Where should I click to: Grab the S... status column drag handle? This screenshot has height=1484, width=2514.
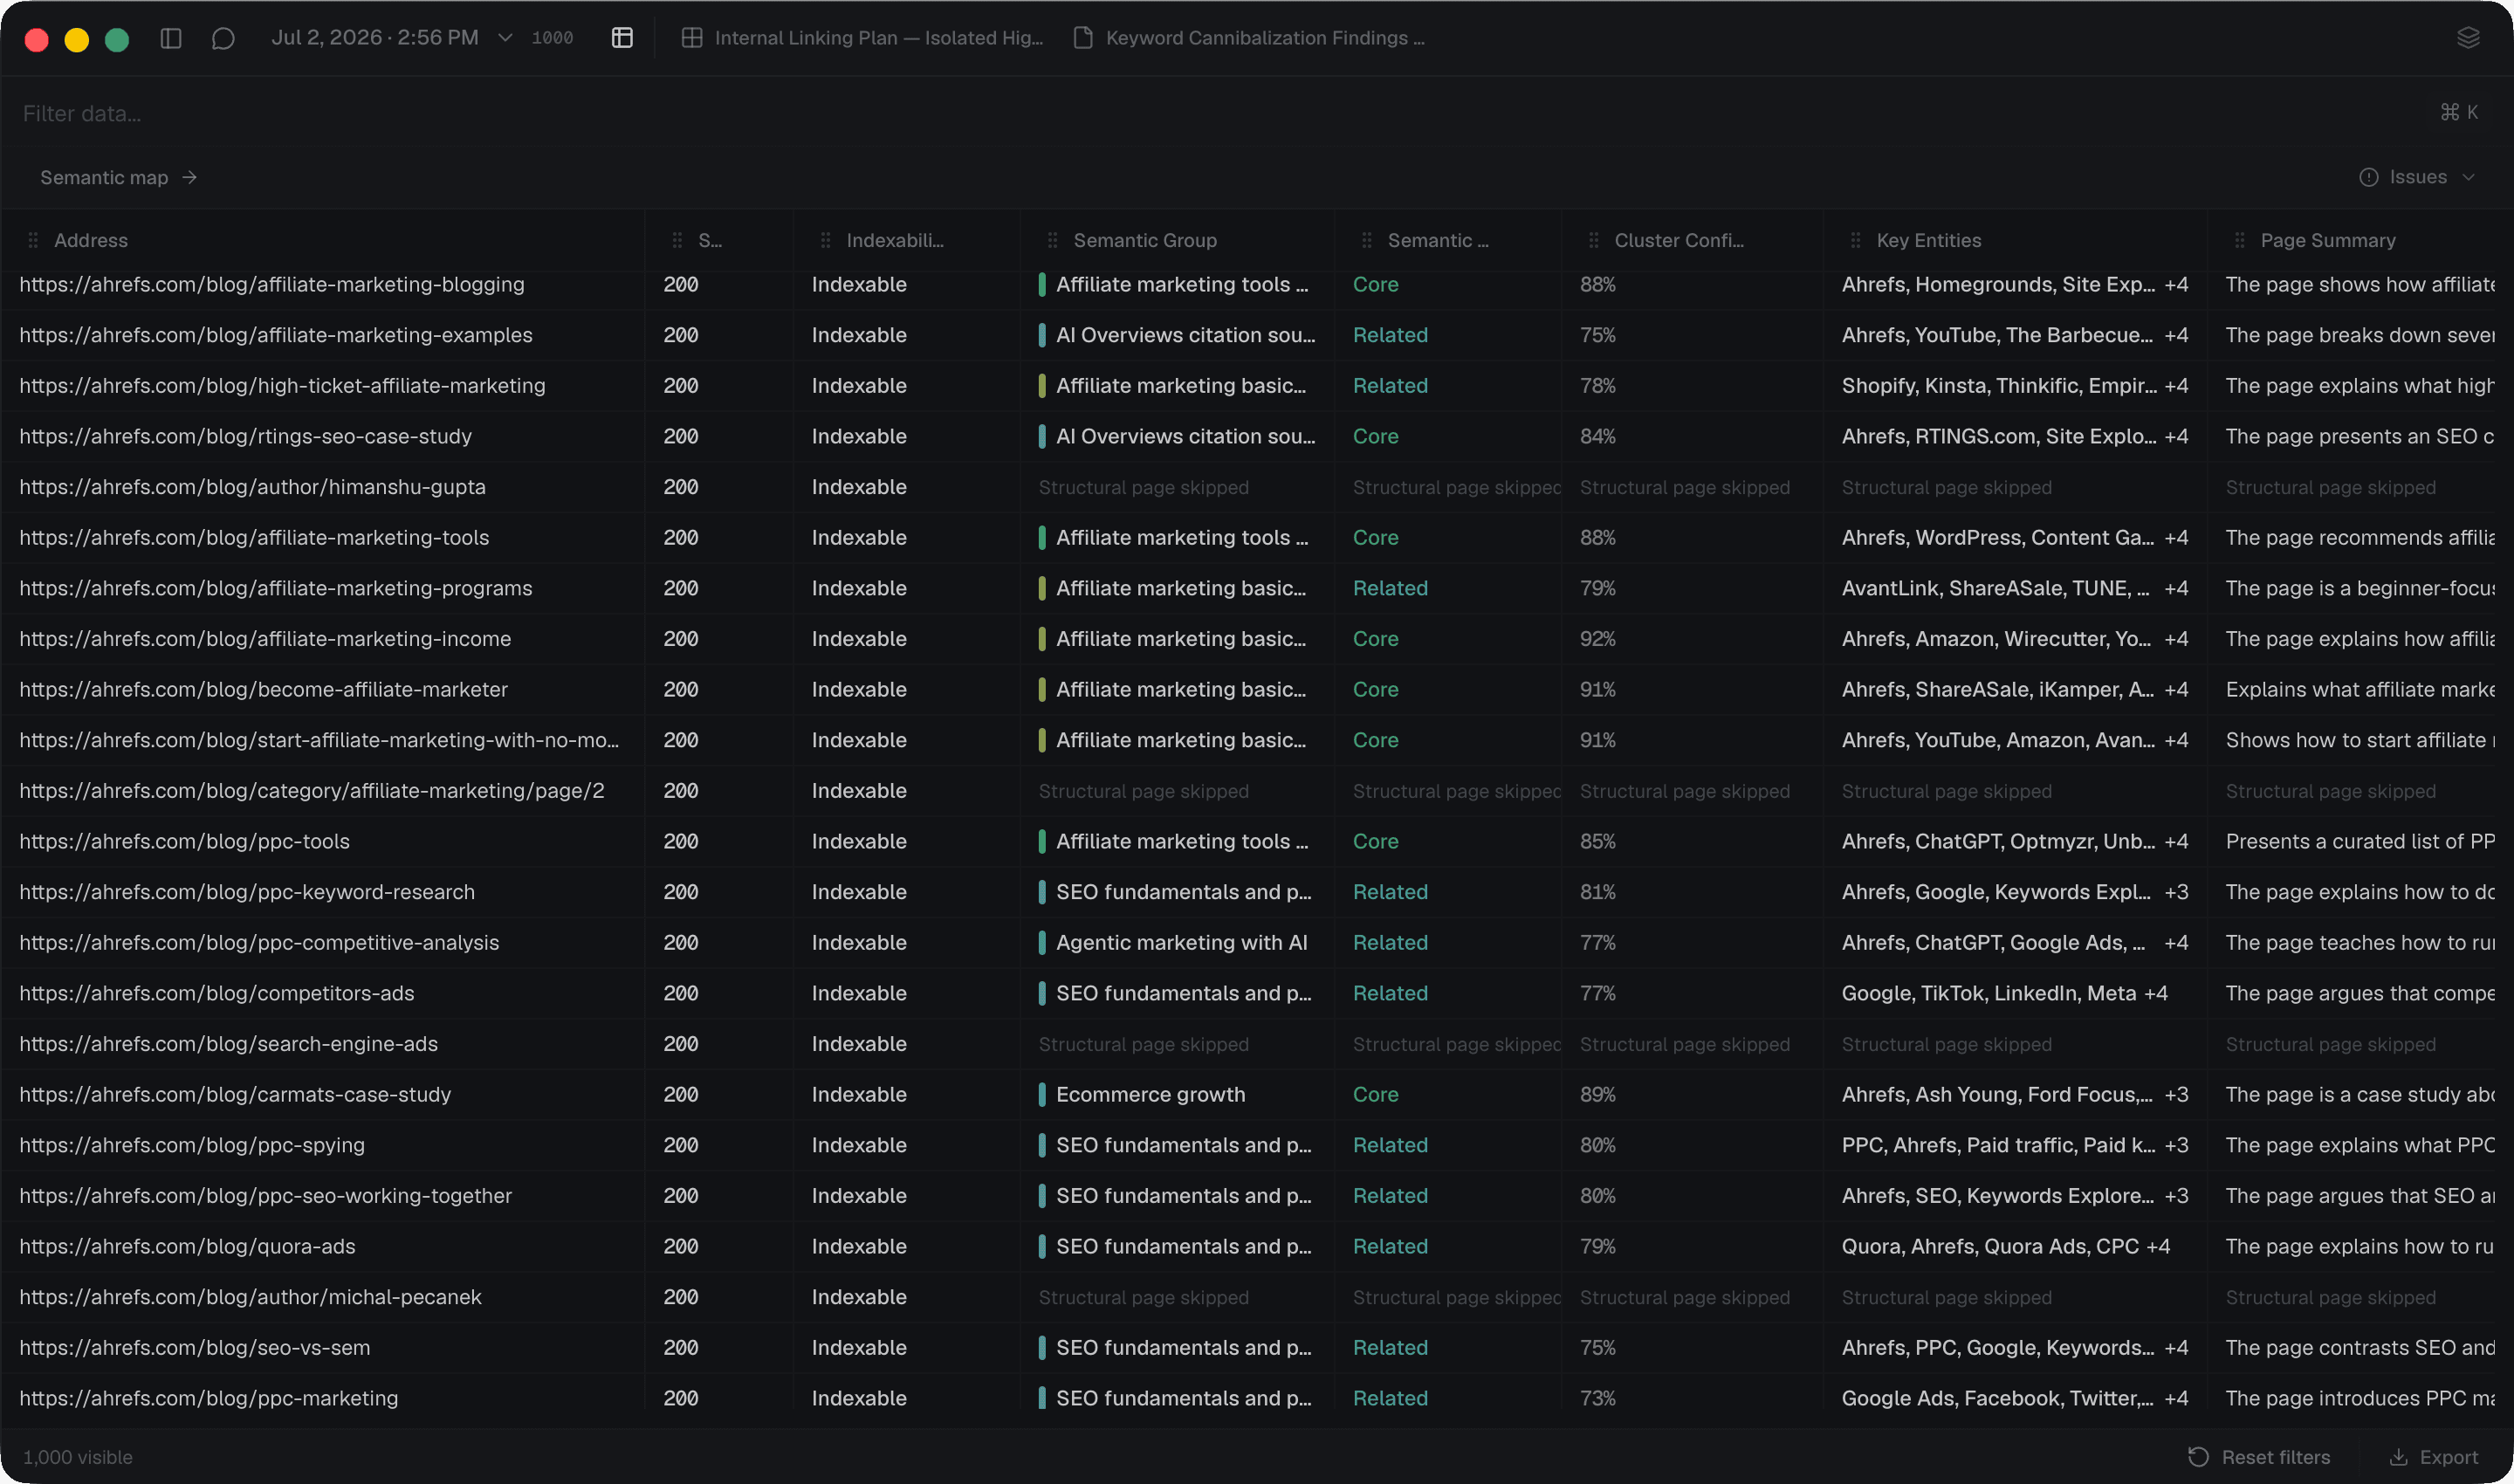pyautogui.click(x=677, y=240)
